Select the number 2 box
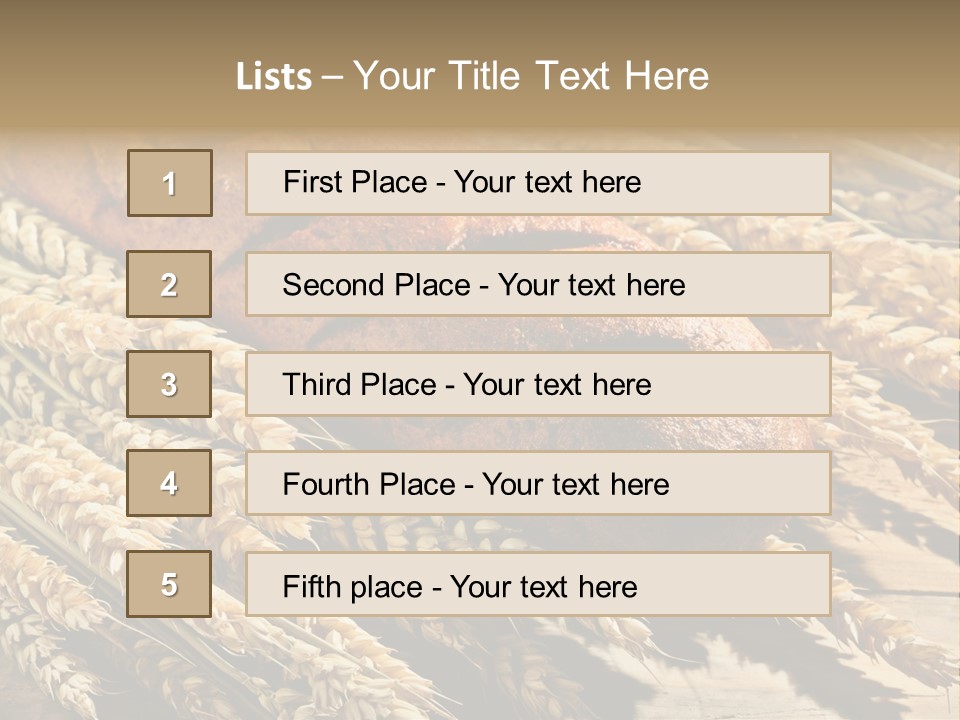 tap(169, 284)
